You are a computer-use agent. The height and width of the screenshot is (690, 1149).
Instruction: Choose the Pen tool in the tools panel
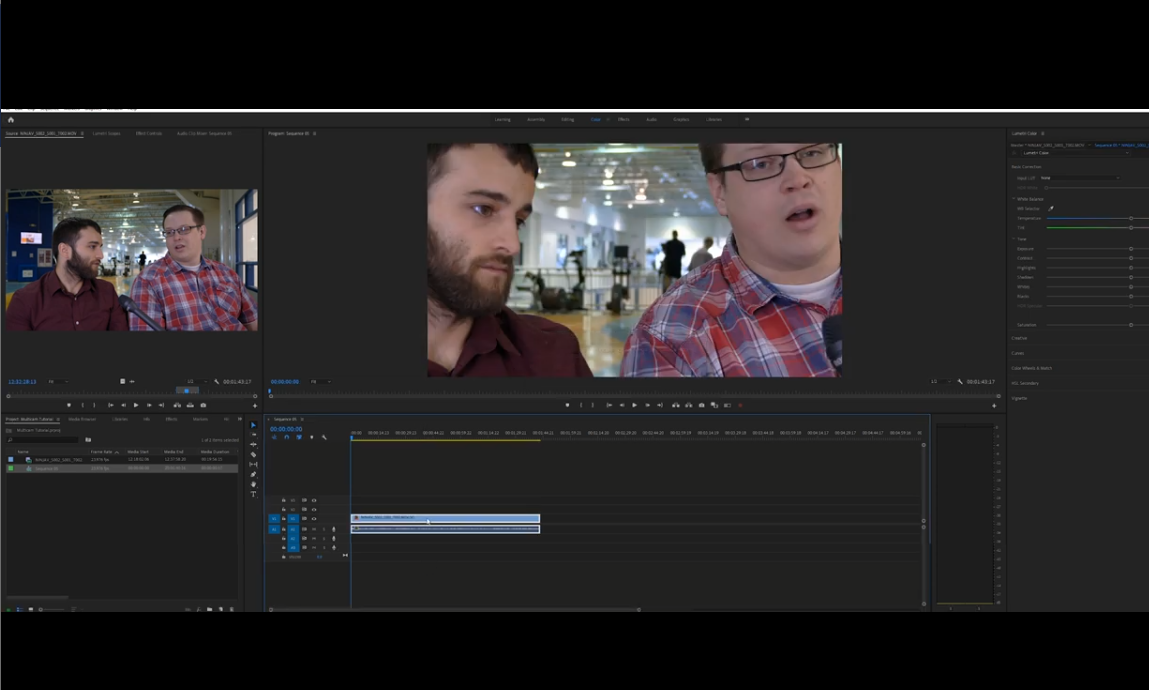(x=253, y=474)
